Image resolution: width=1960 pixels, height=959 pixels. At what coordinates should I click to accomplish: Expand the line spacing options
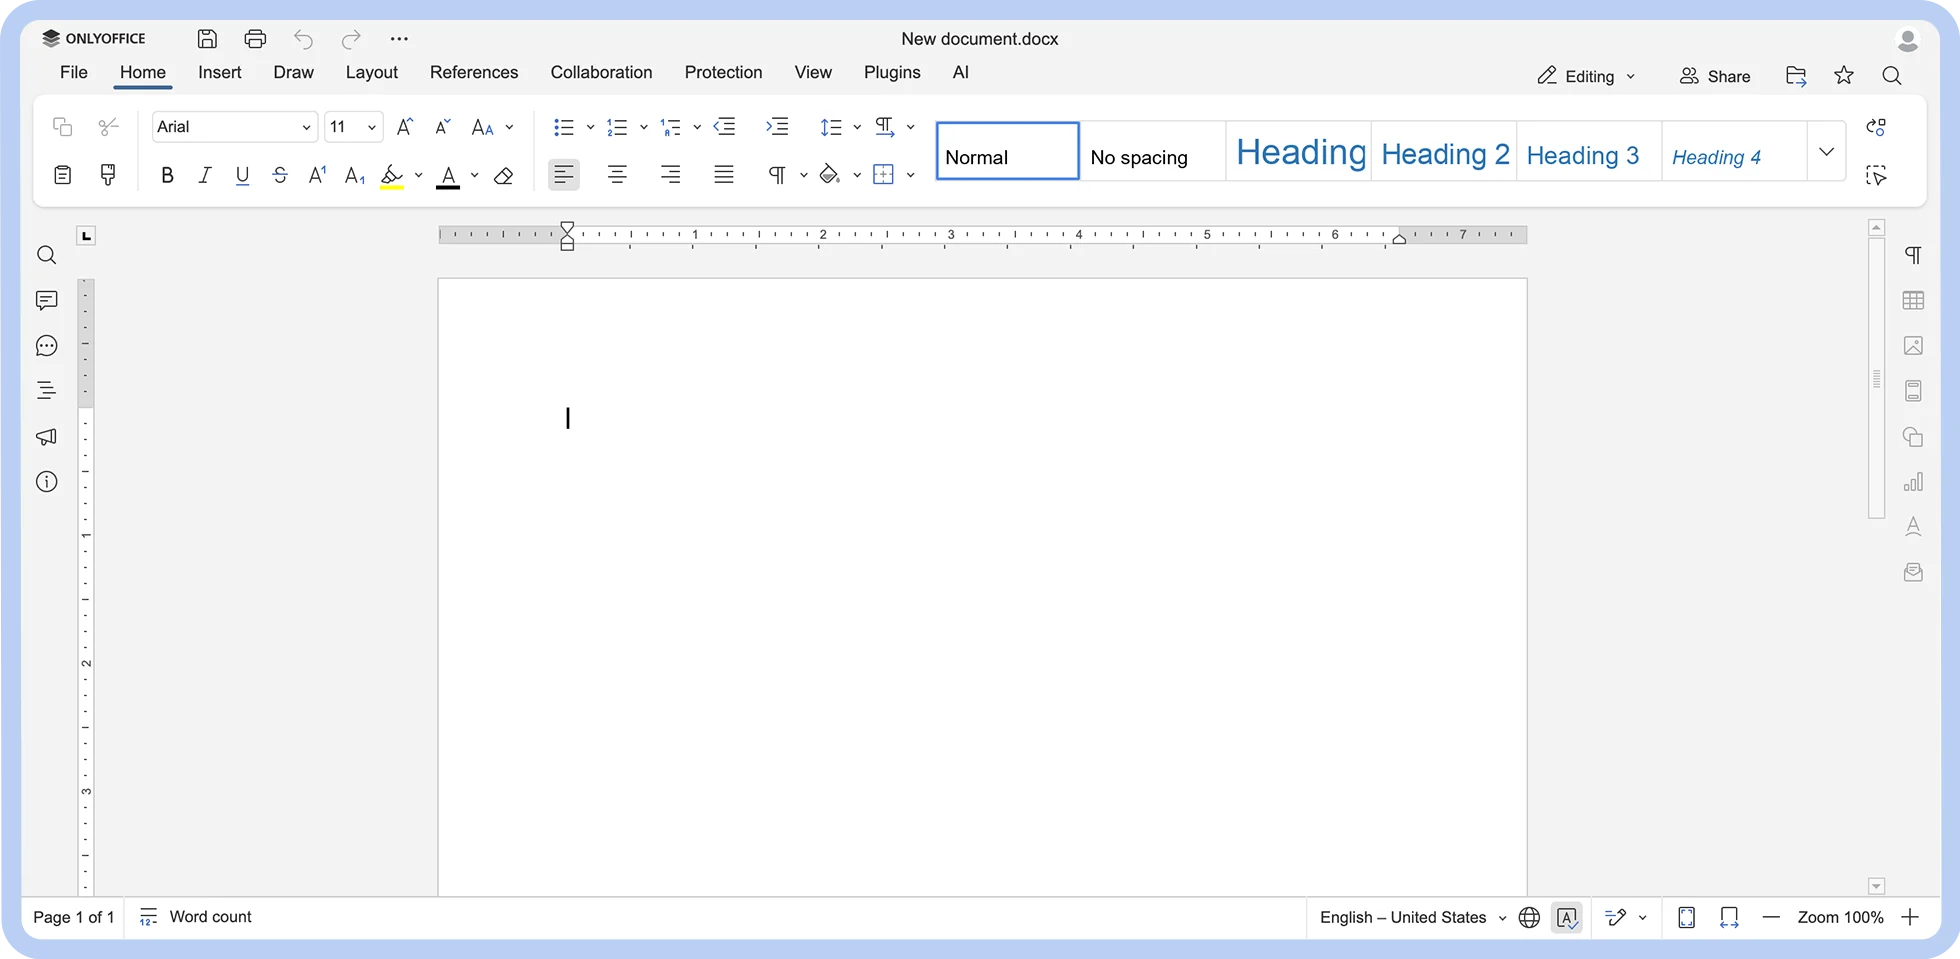tap(856, 127)
